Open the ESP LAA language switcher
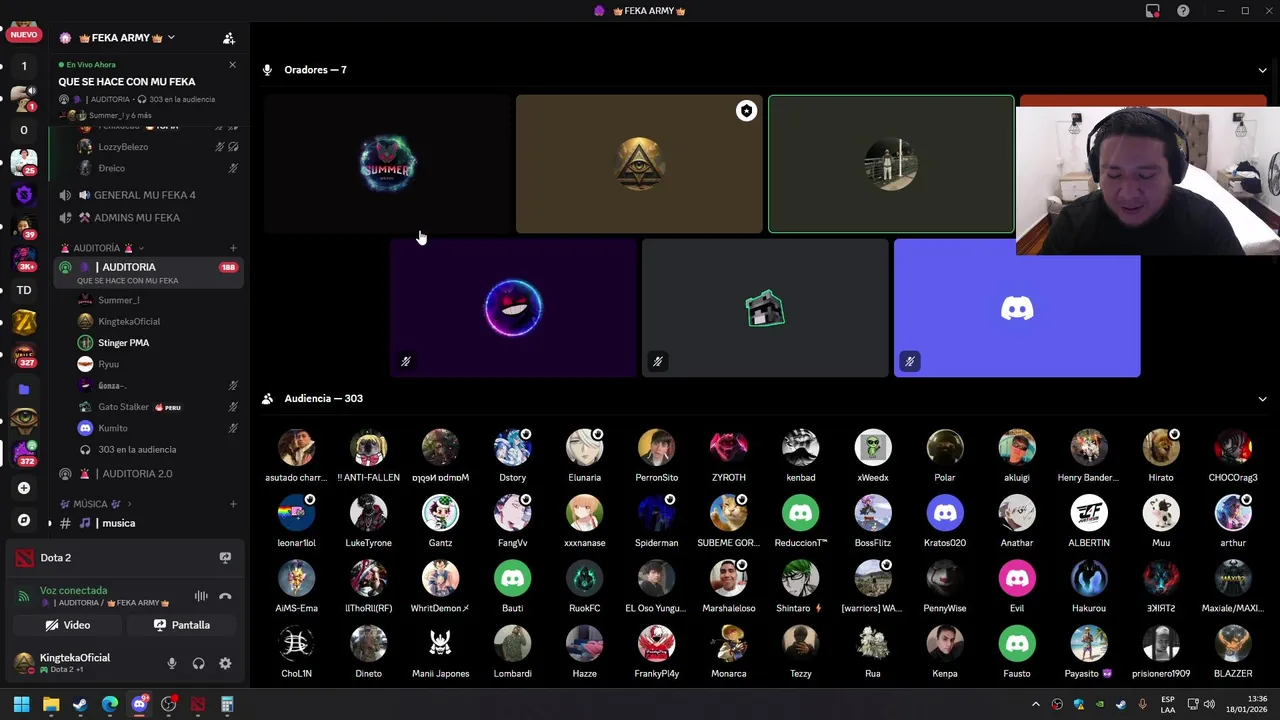This screenshot has height=720, width=1280. (x=1168, y=705)
